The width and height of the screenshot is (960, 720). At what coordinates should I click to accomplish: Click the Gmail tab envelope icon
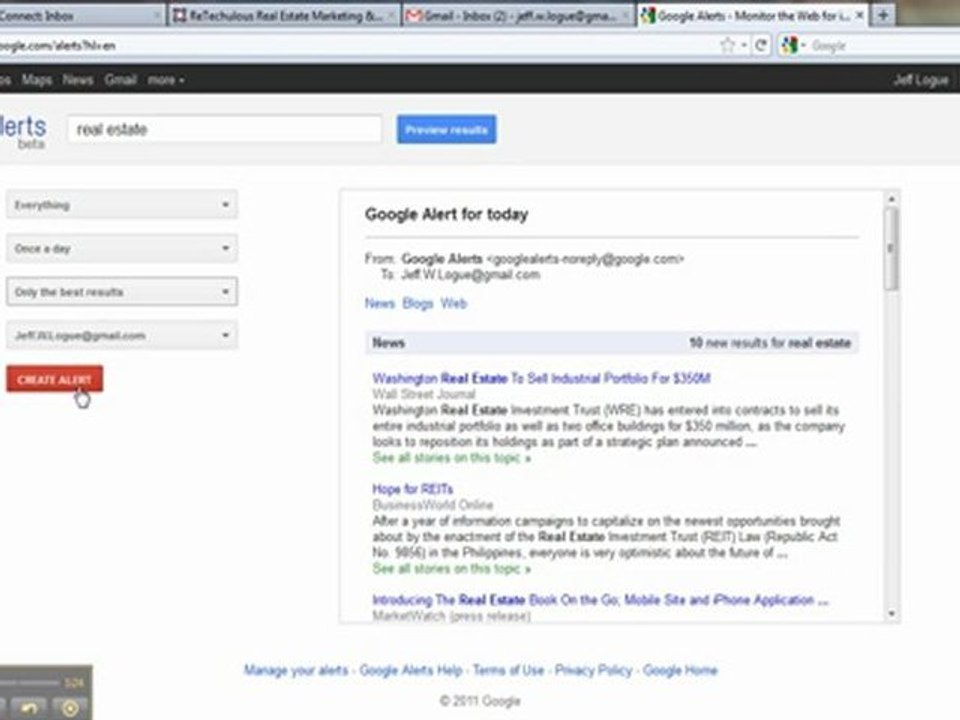pyautogui.click(x=414, y=16)
